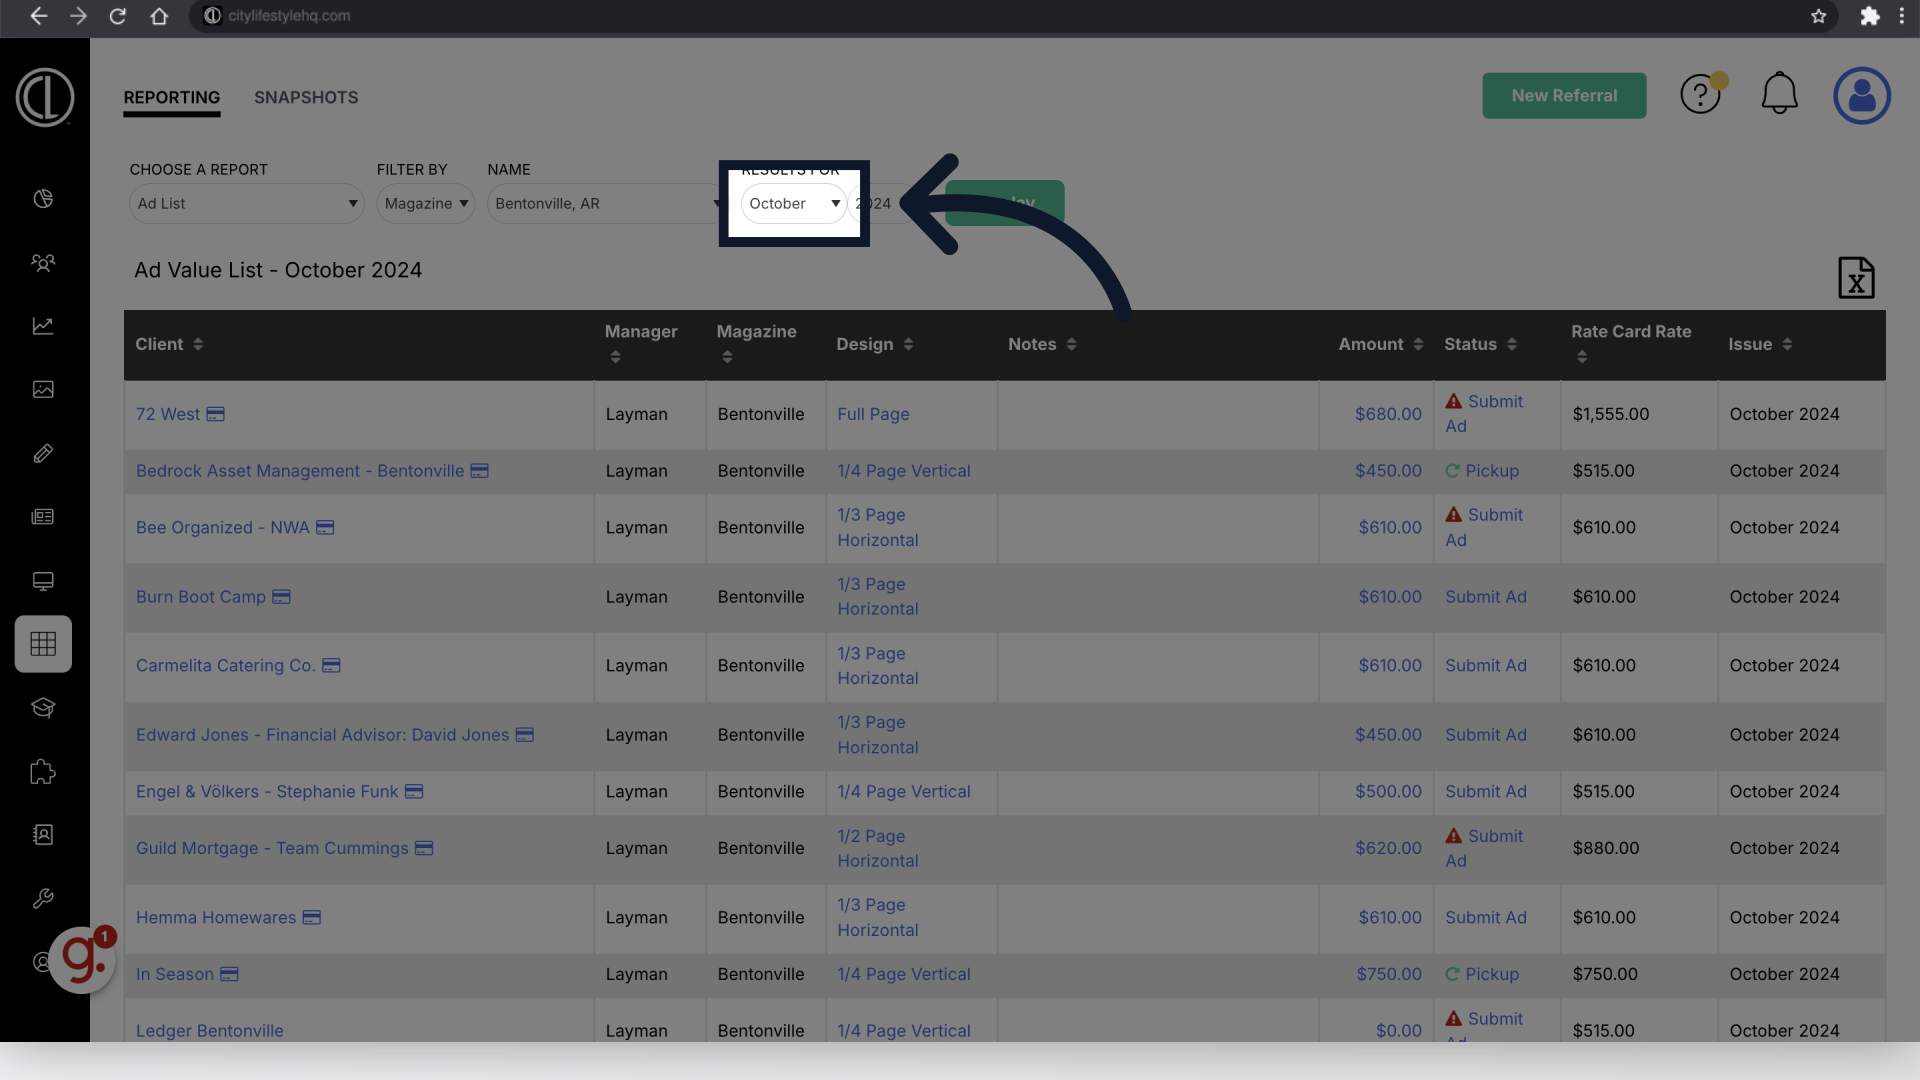Open the Grammarly floating badge
The image size is (1920, 1080).
pyautogui.click(x=83, y=959)
